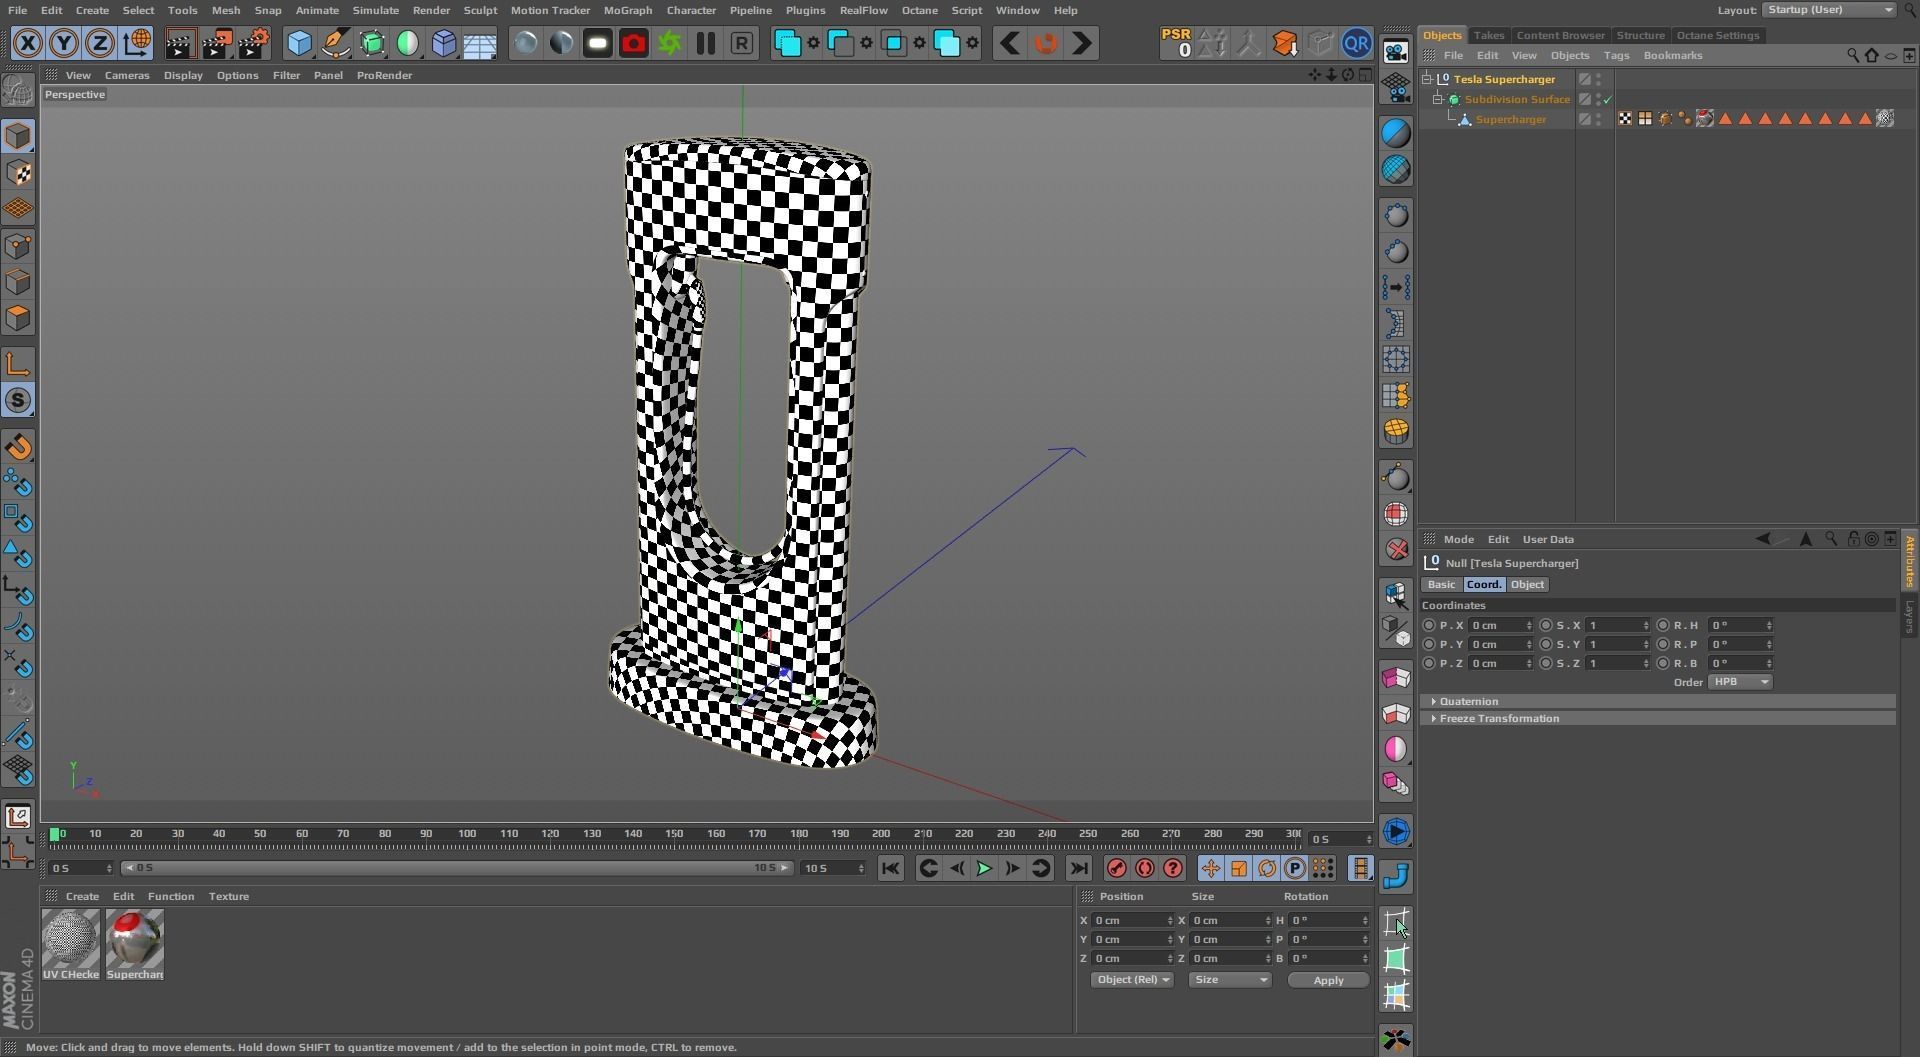Open the MoGraph menu
This screenshot has width=1920, height=1057.
(x=627, y=10)
